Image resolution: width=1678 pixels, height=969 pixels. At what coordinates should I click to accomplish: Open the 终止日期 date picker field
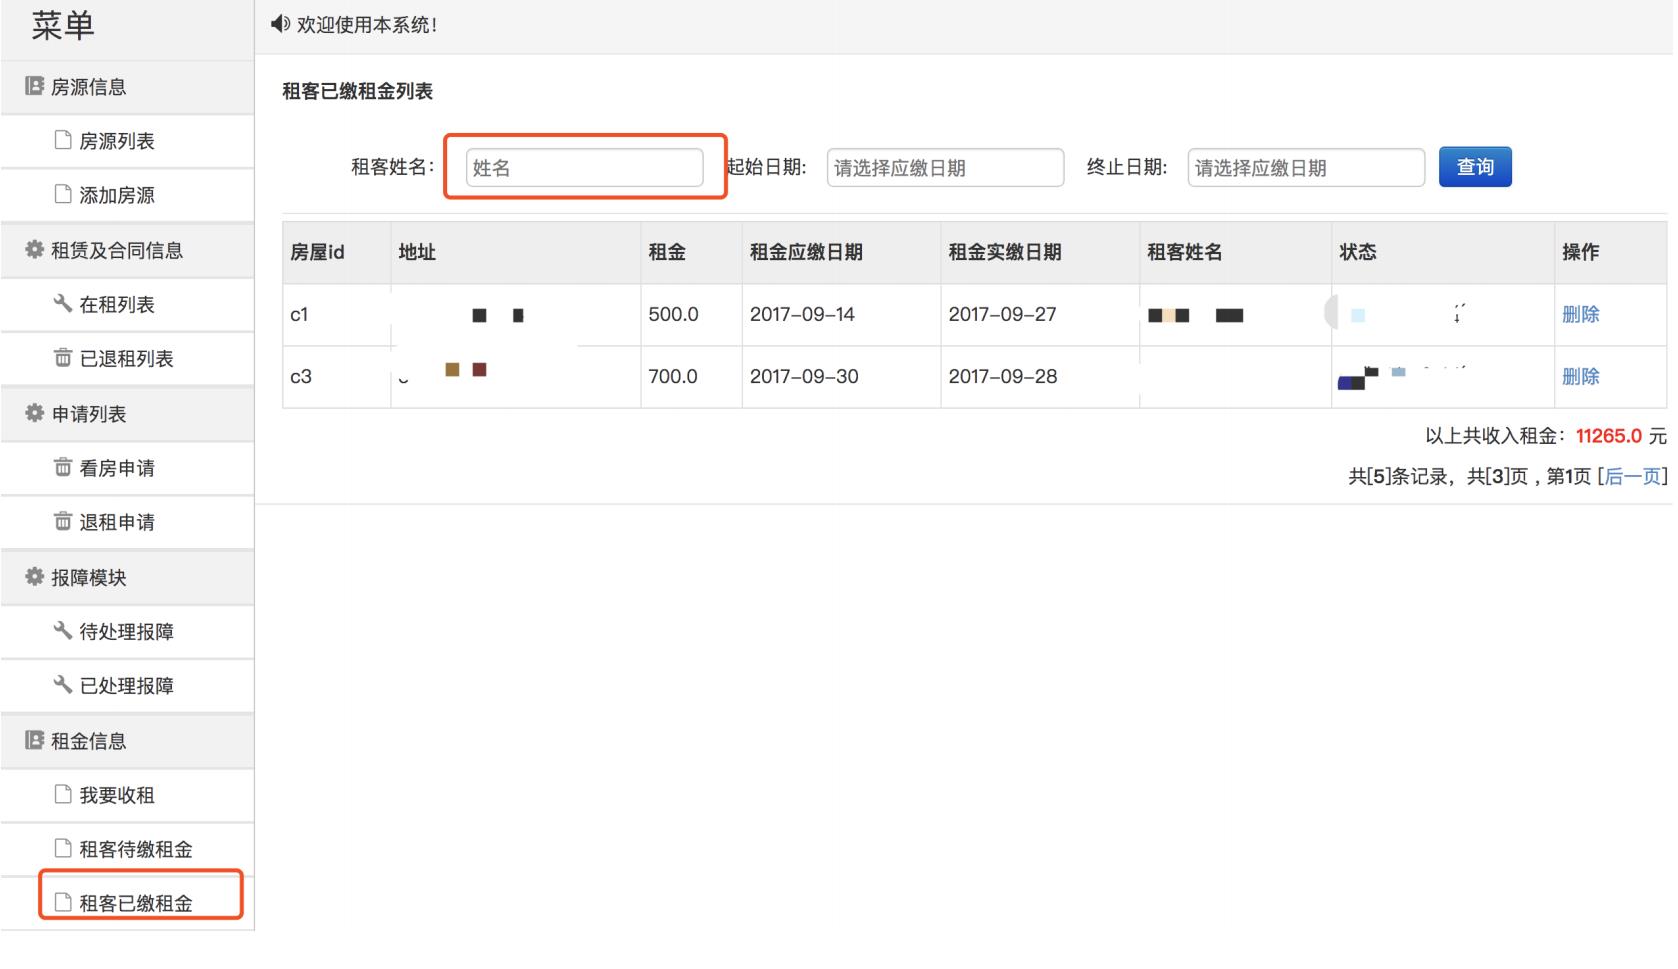(x=1306, y=167)
